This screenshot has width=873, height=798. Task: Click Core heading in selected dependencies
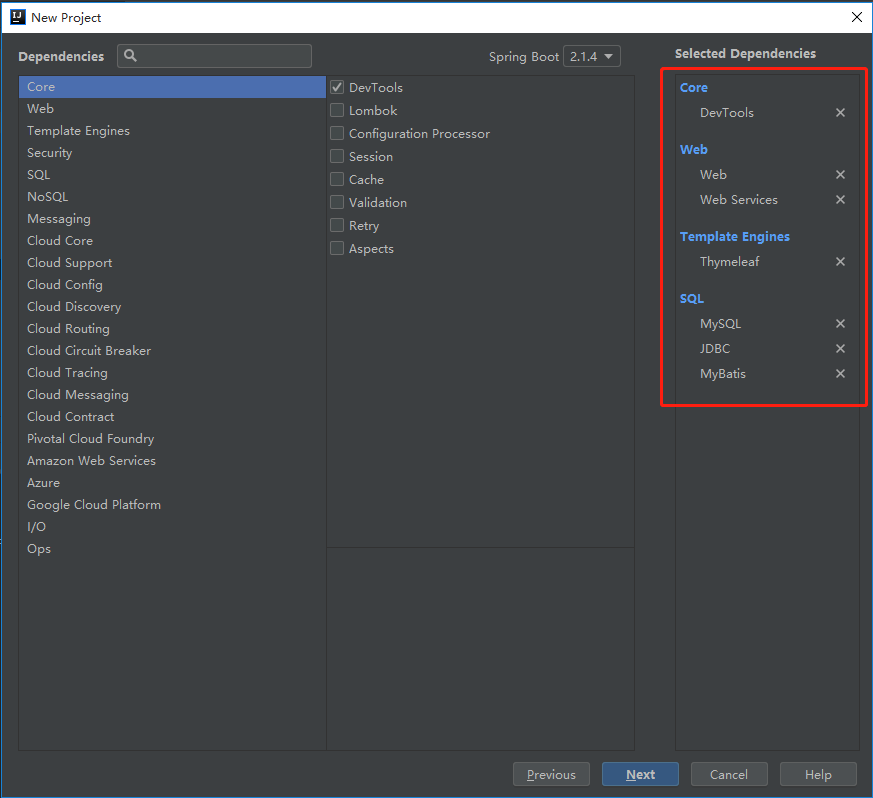(694, 87)
